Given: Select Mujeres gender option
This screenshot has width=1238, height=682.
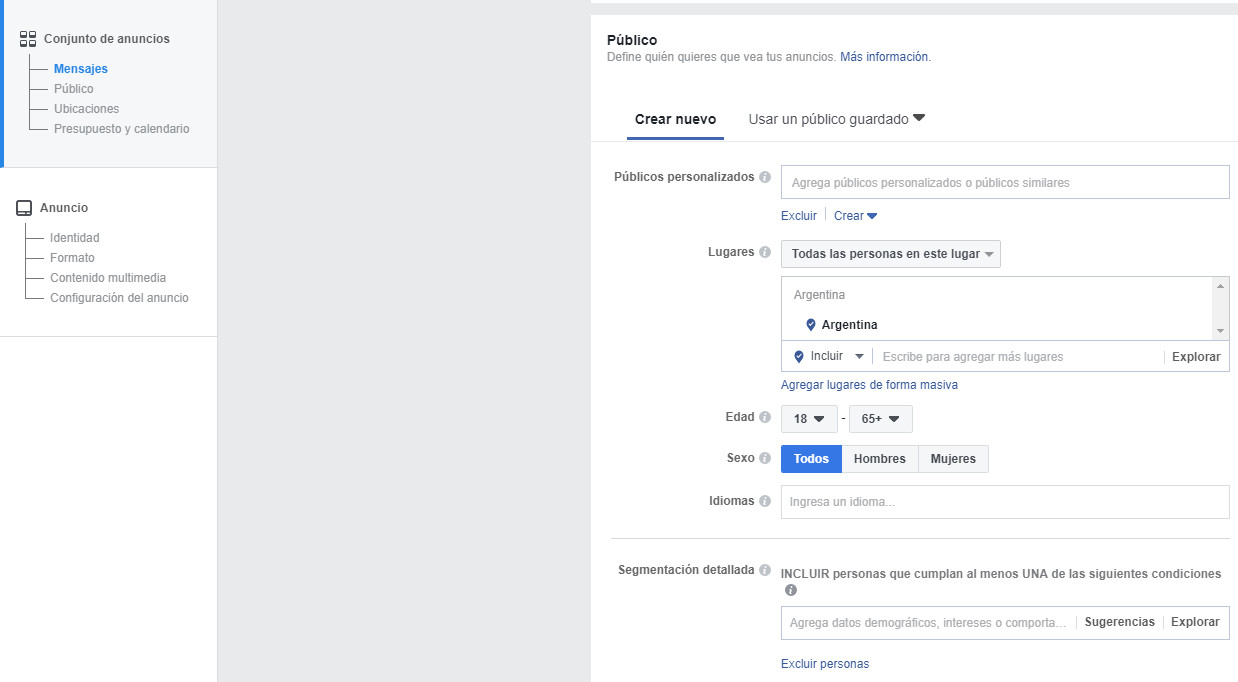Looking at the screenshot, I should (952, 459).
